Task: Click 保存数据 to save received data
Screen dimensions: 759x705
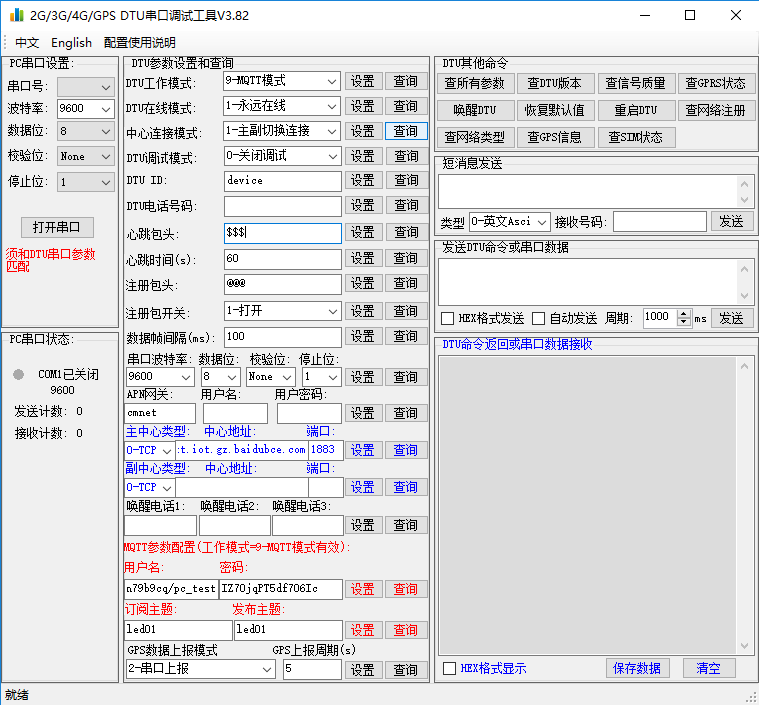Action: [637, 668]
